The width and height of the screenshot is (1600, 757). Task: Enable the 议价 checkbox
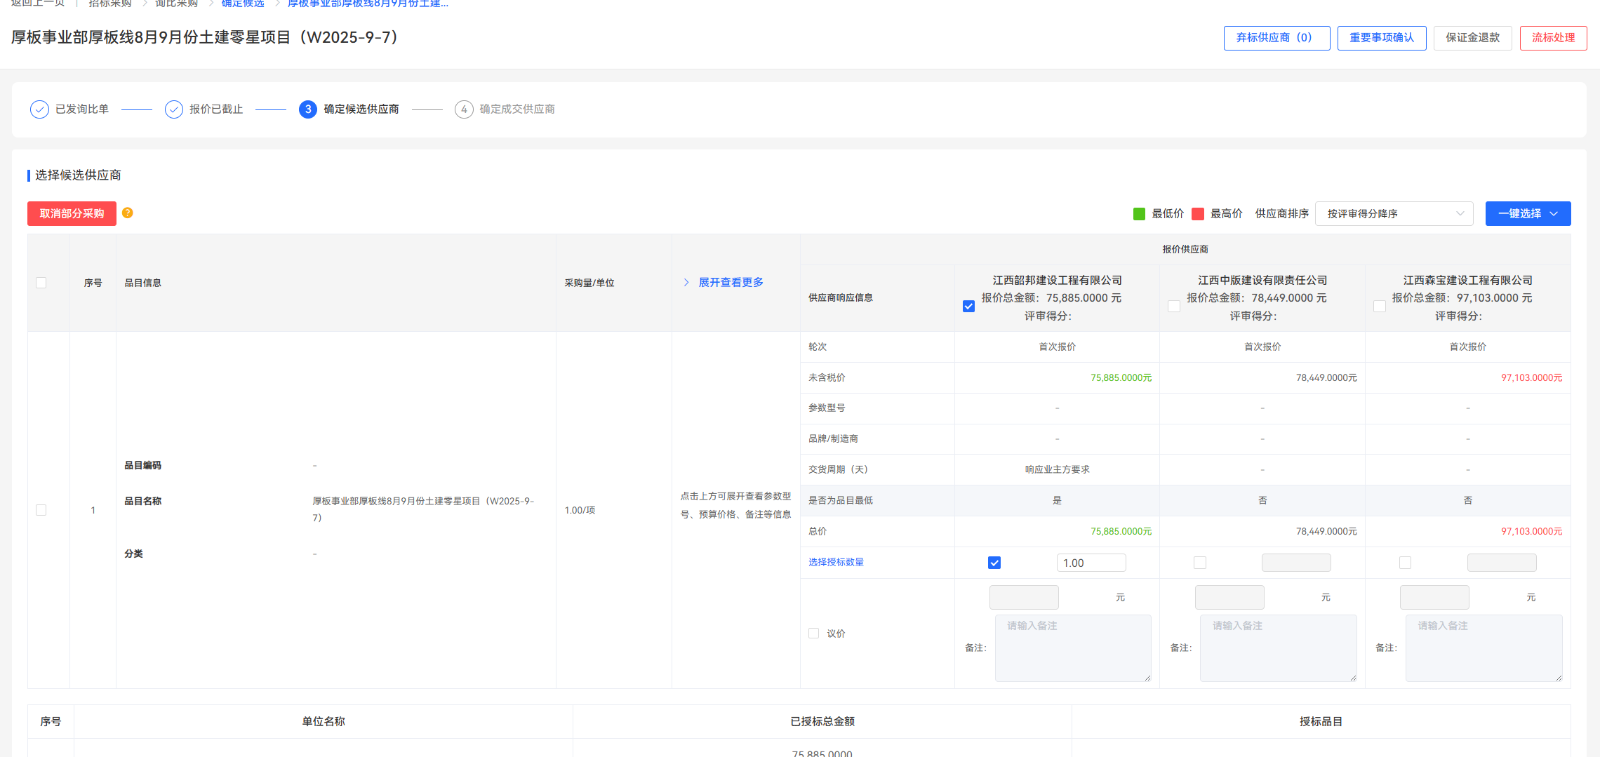pyautogui.click(x=813, y=633)
